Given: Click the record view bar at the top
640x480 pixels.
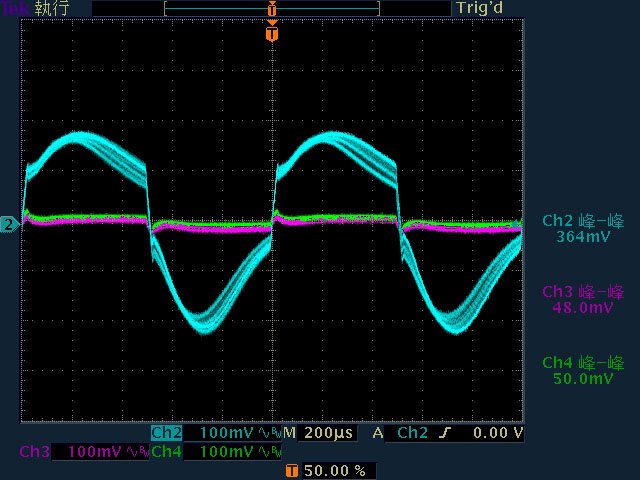Looking at the screenshot, I should pos(271,8).
